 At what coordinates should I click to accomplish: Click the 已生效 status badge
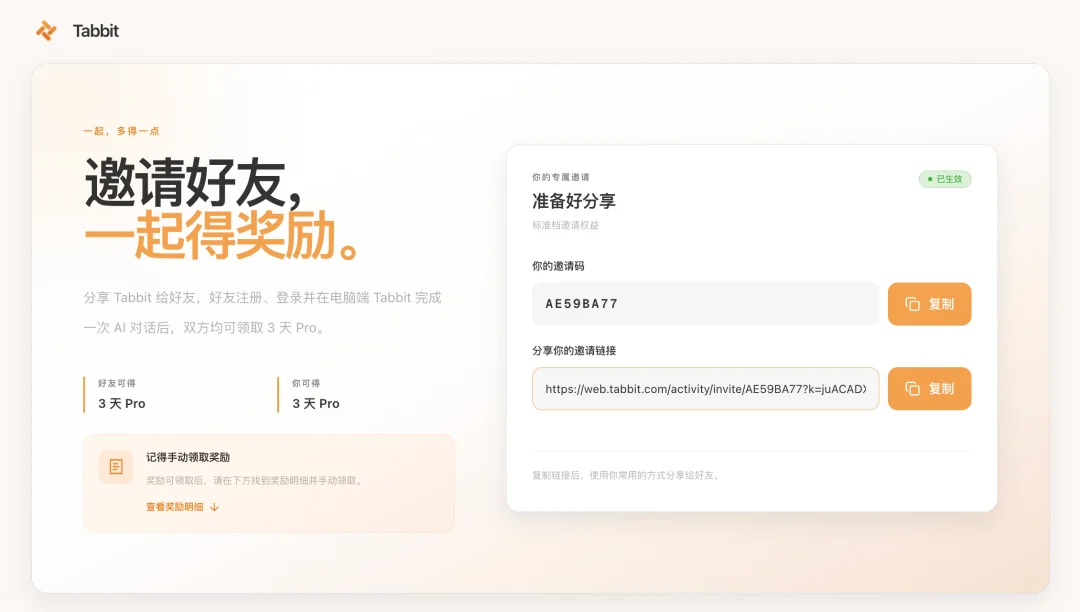pyautogui.click(x=945, y=179)
